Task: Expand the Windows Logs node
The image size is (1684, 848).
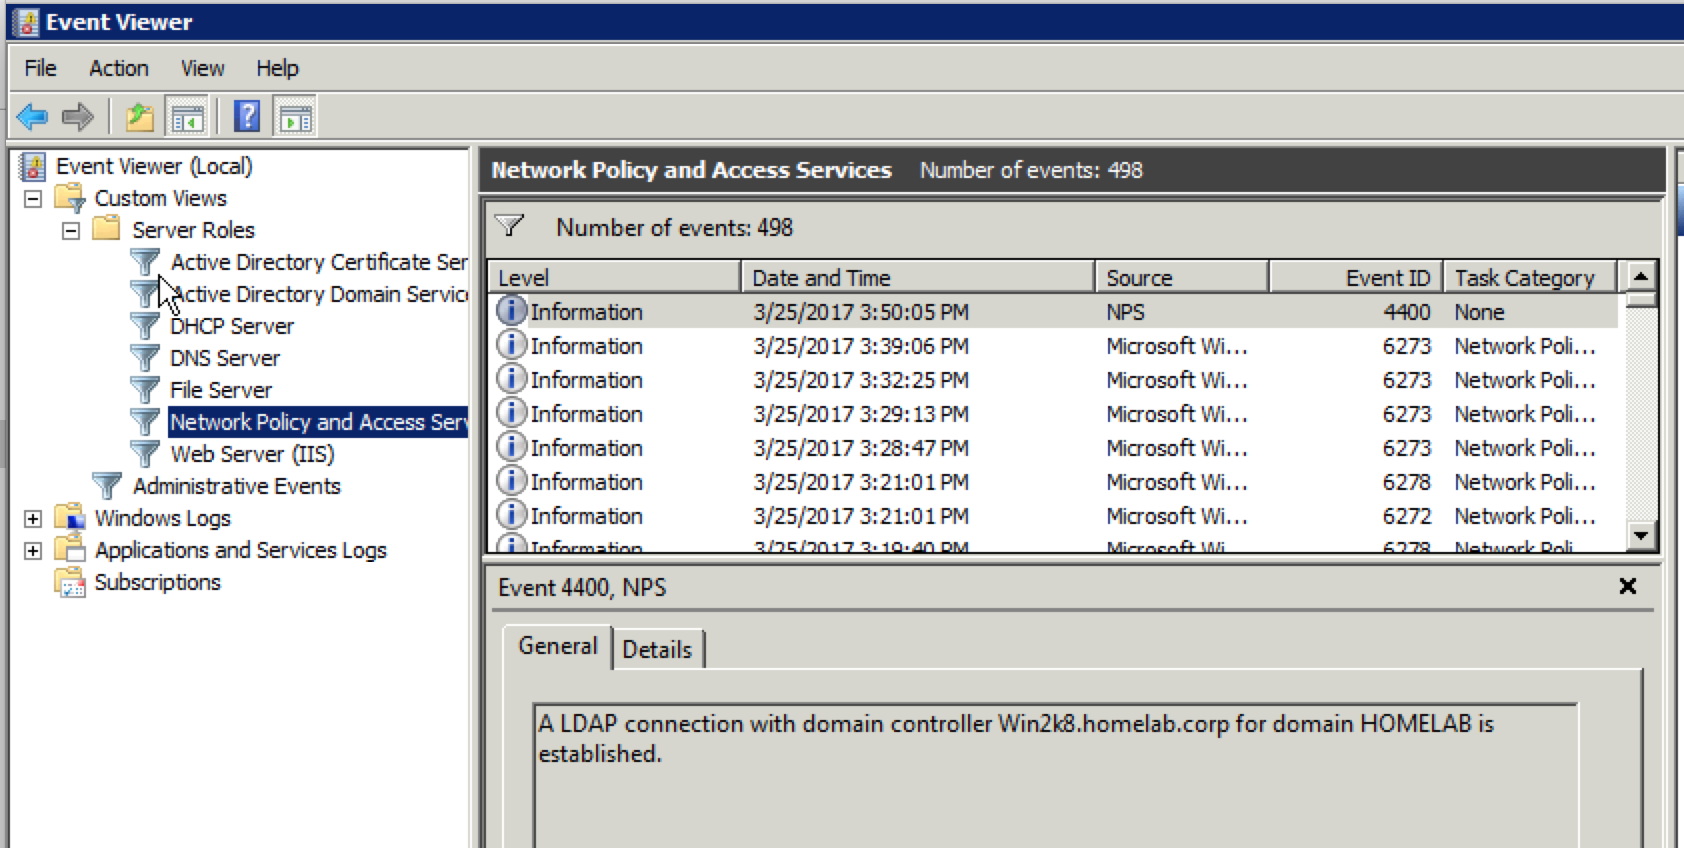Action: coord(33,518)
